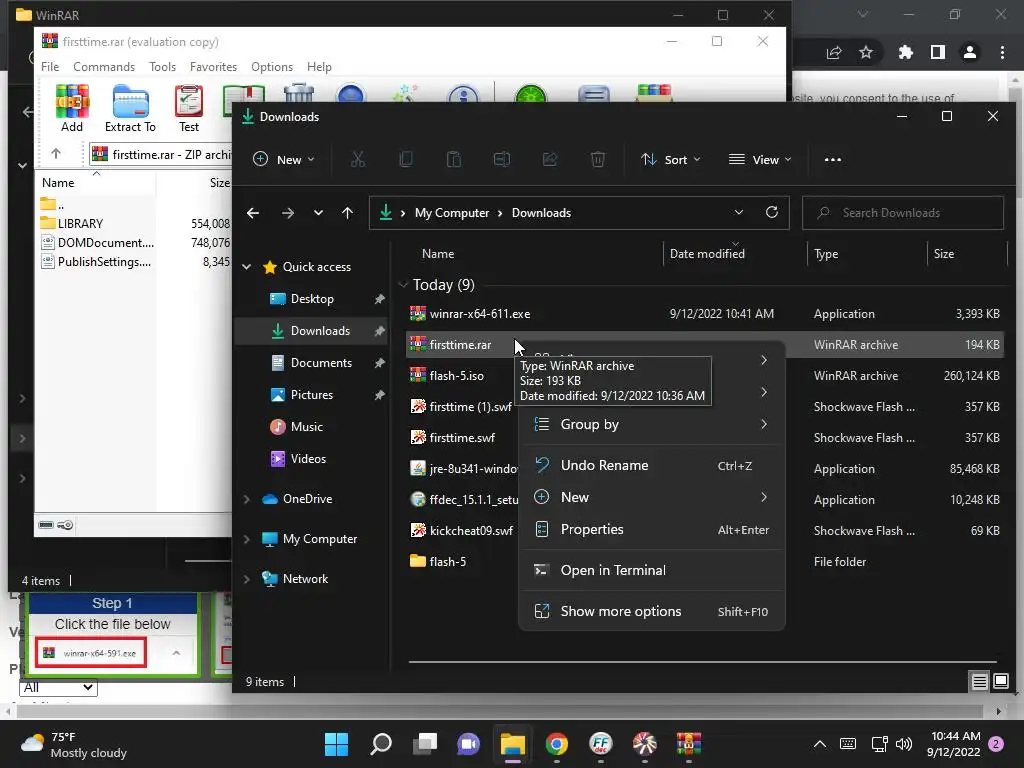The width and height of the screenshot is (1024, 768).
Task: Choose Open in Terminal from the context menu
Action: click(x=651, y=570)
